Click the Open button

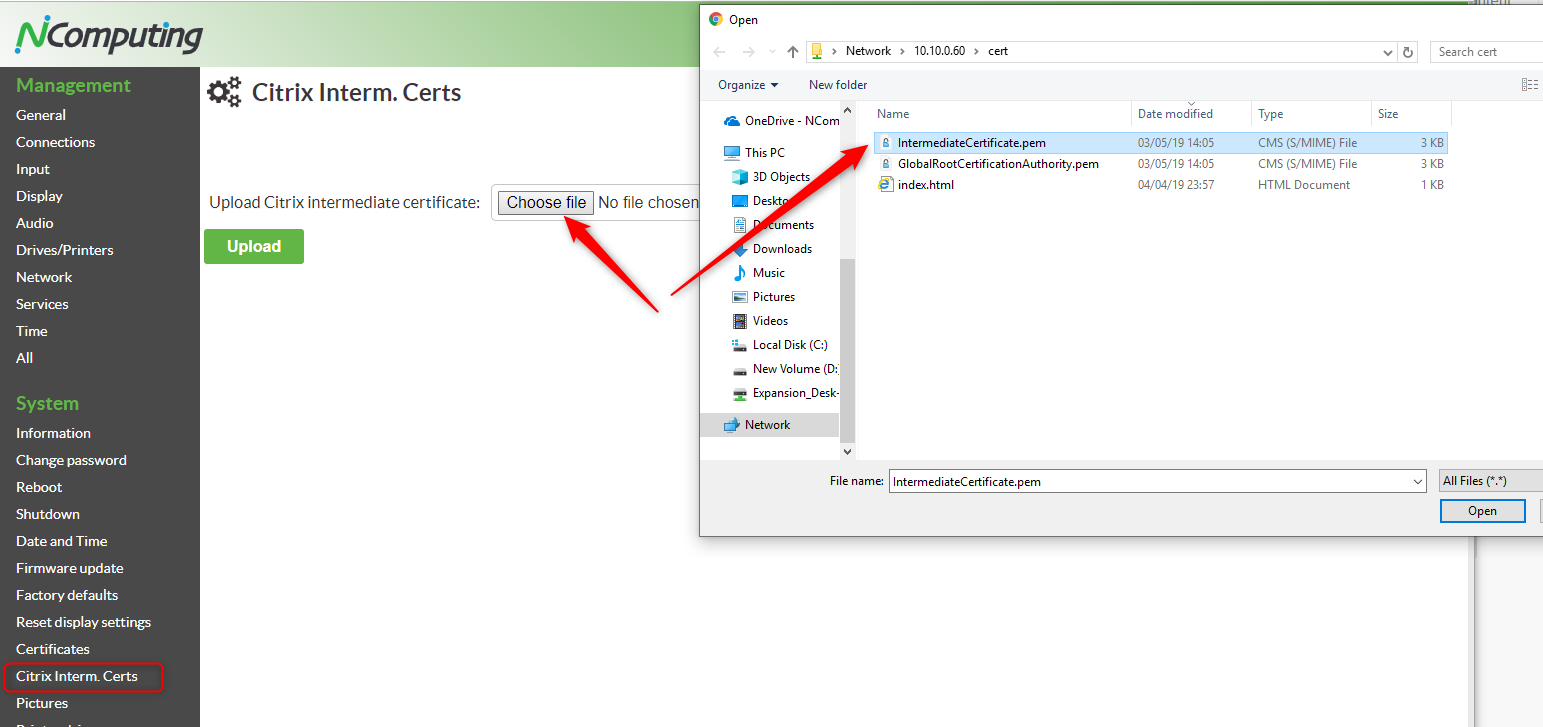click(x=1482, y=511)
